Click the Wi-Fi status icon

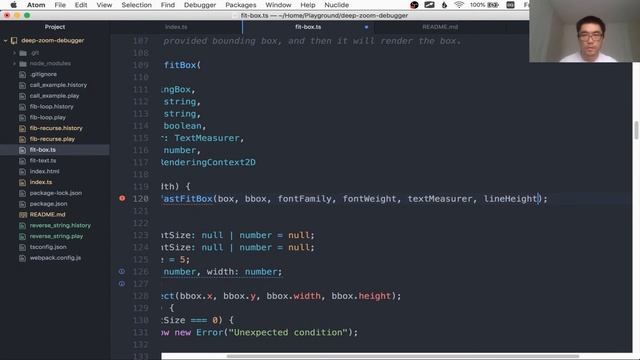[x=459, y=5]
